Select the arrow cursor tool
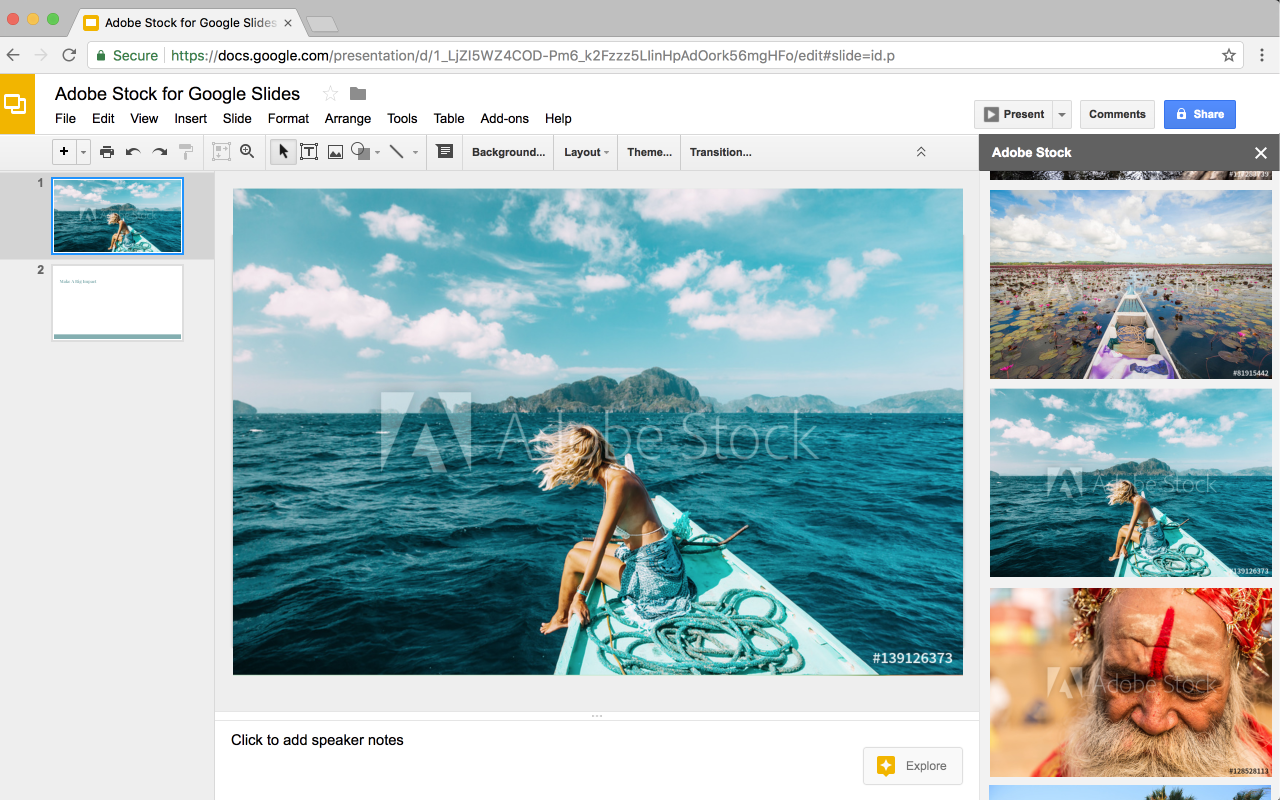 click(x=283, y=152)
